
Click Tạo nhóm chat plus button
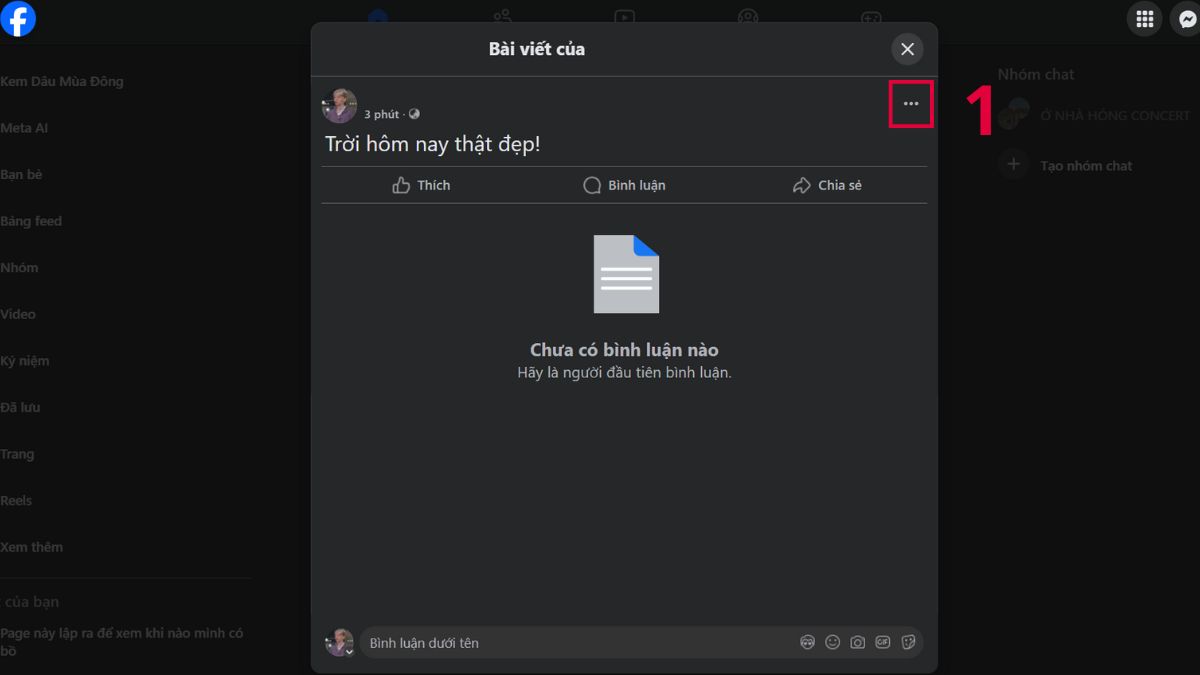coord(1013,165)
